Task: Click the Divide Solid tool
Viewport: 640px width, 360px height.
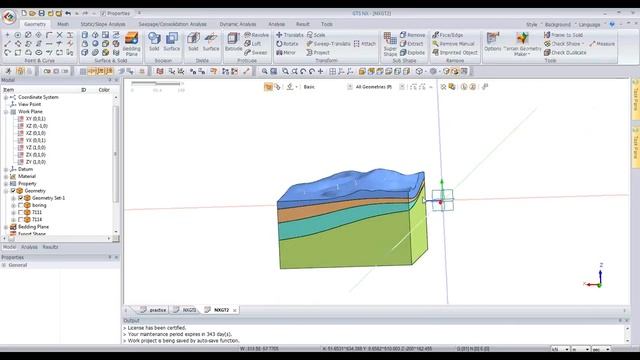Action: (193, 42)
